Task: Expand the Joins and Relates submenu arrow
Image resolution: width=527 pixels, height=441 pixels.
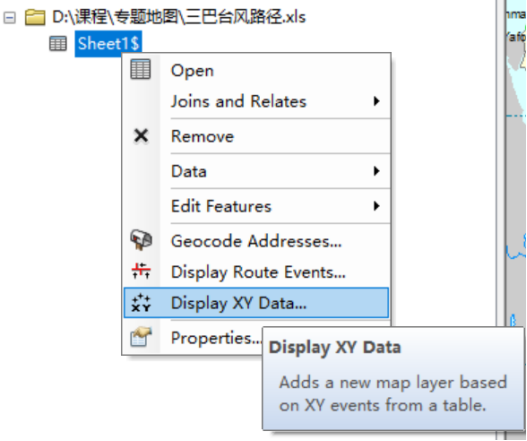Action: coord(376,101)
